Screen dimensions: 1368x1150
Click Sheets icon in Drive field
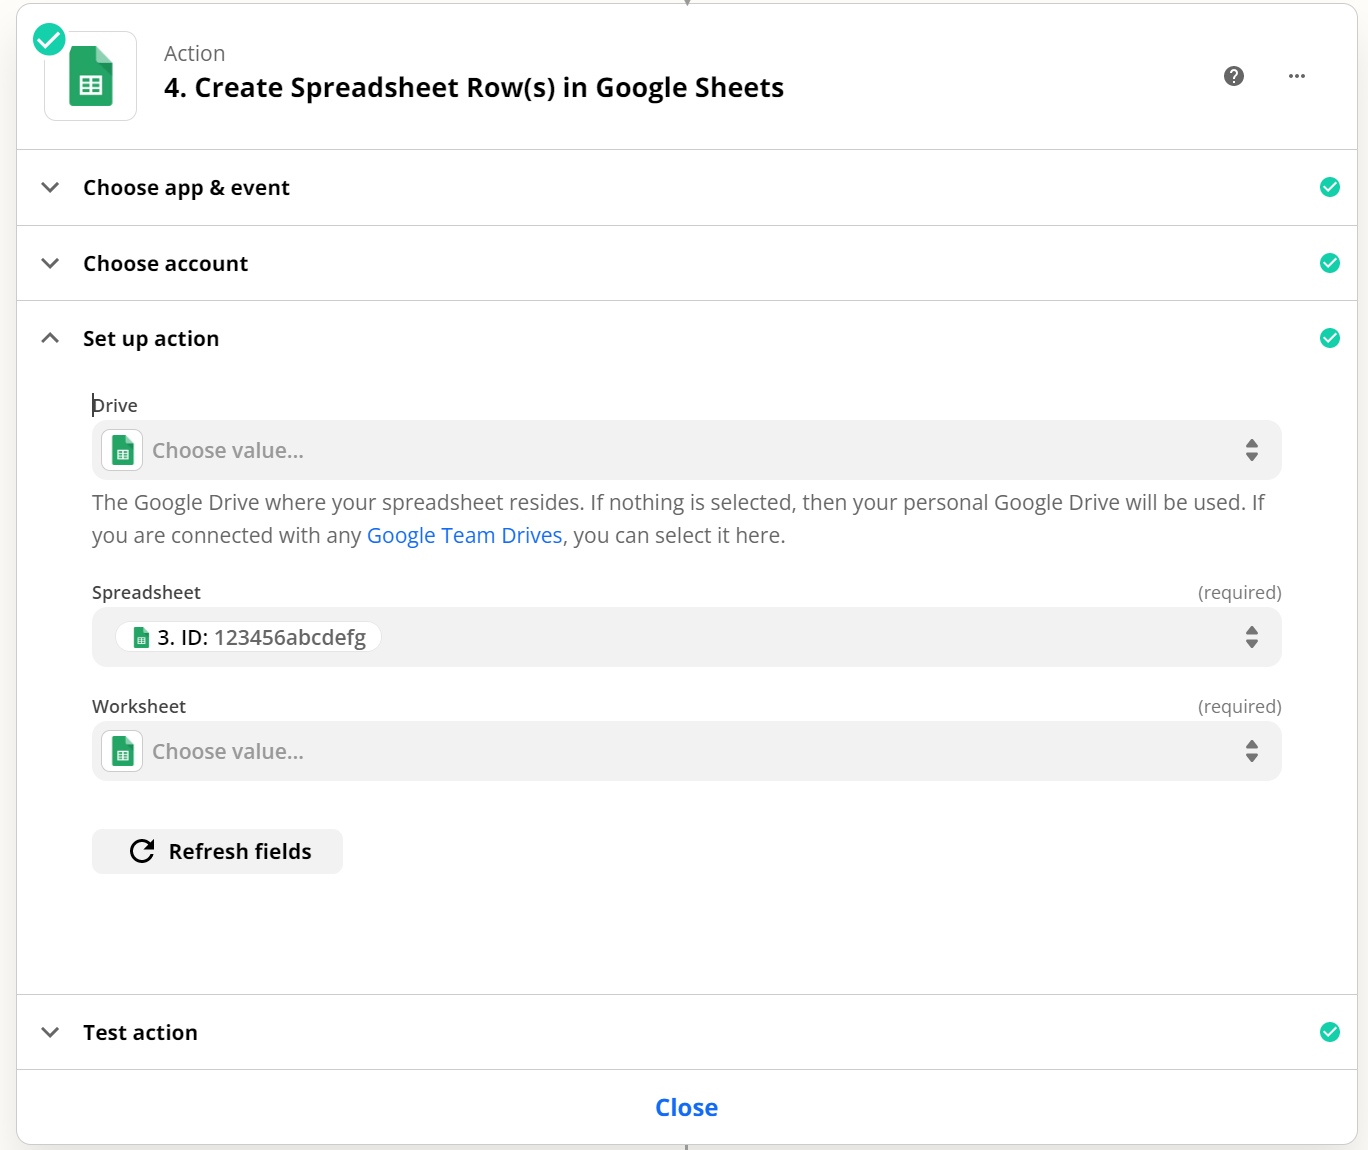click(122, 450)
